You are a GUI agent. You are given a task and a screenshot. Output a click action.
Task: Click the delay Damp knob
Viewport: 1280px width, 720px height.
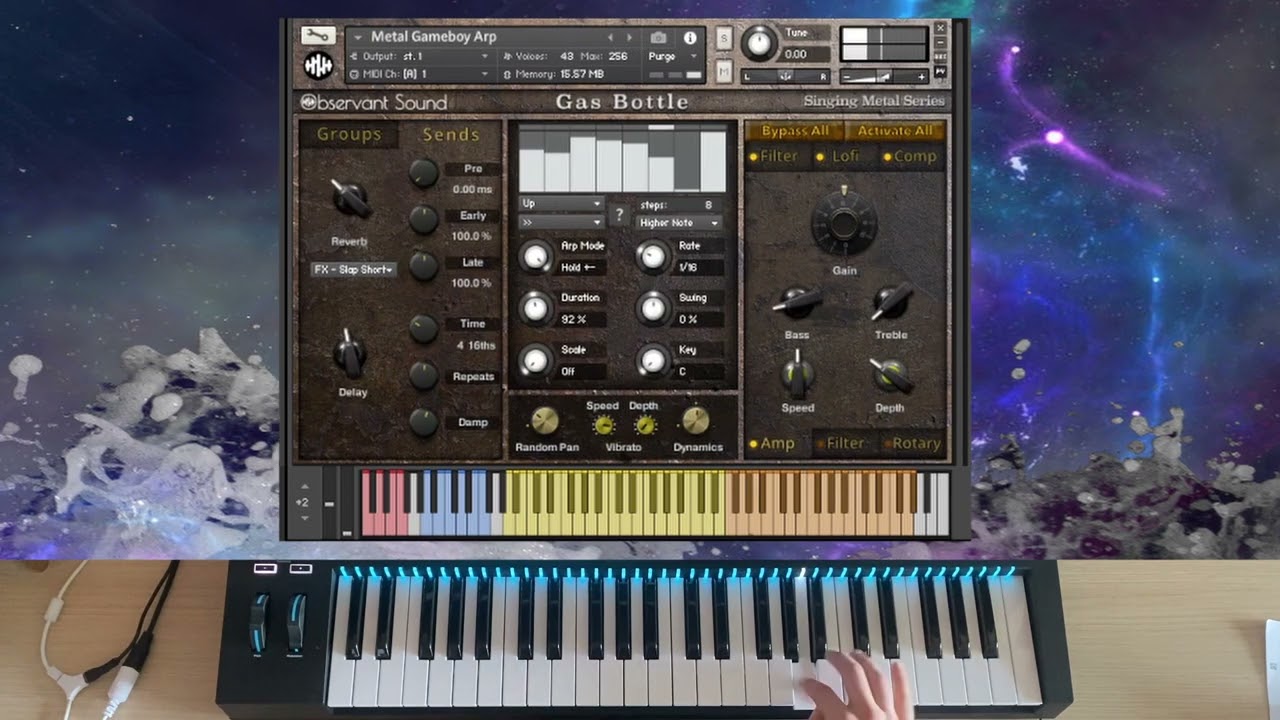[424, 422]
